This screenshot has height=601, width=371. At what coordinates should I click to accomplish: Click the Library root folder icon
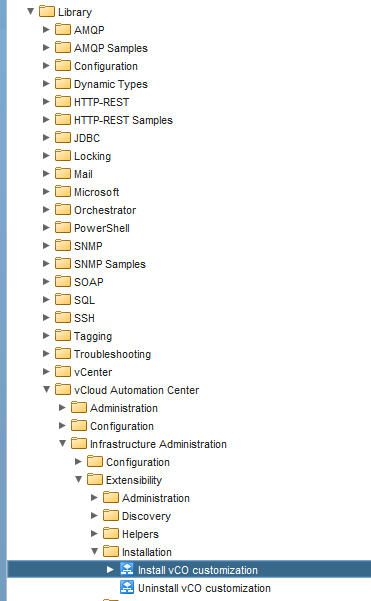47,11
